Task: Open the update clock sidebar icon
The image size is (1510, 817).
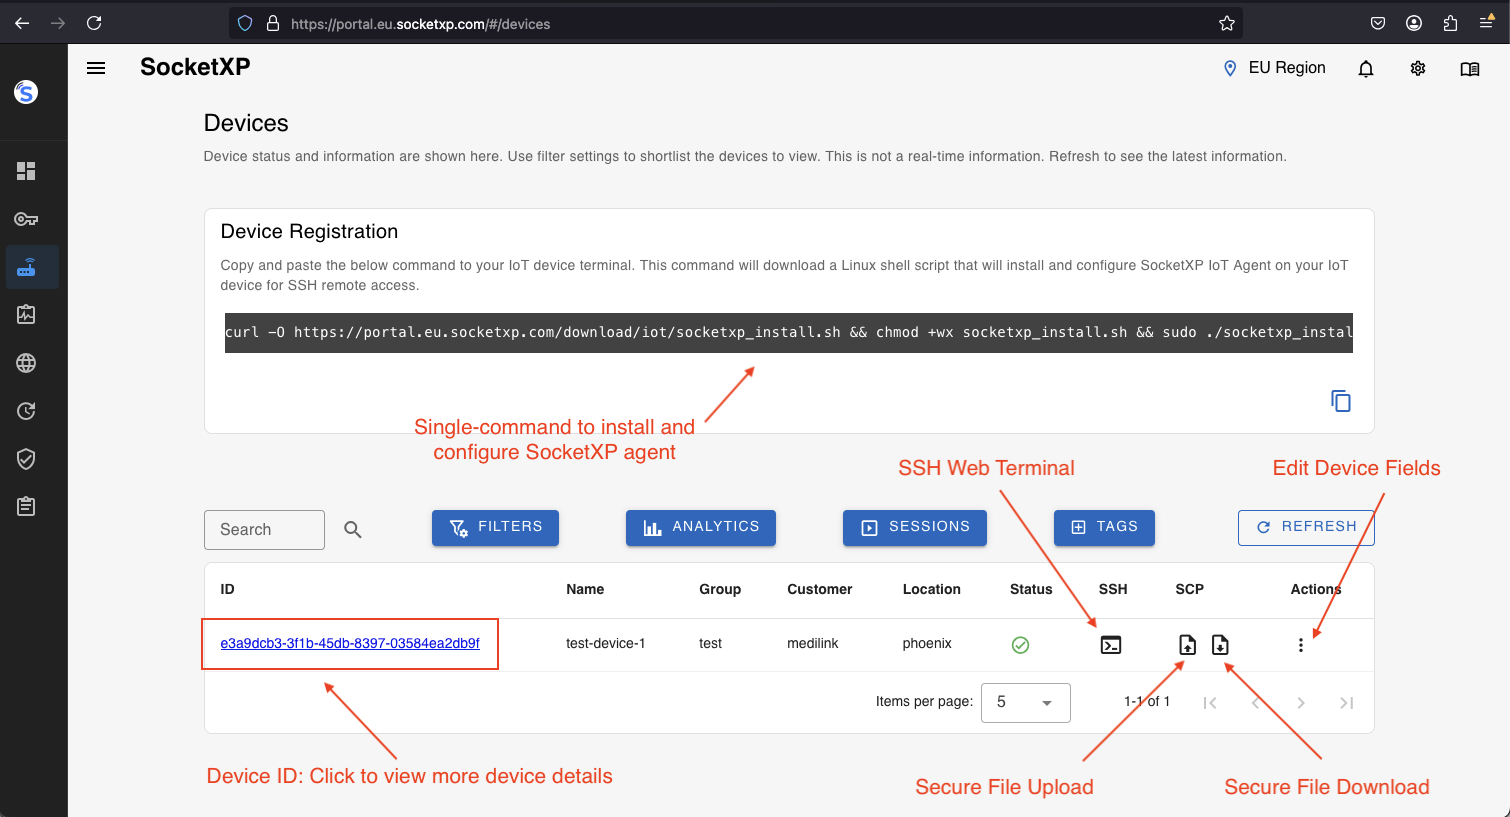Action: tap(26, 411)
